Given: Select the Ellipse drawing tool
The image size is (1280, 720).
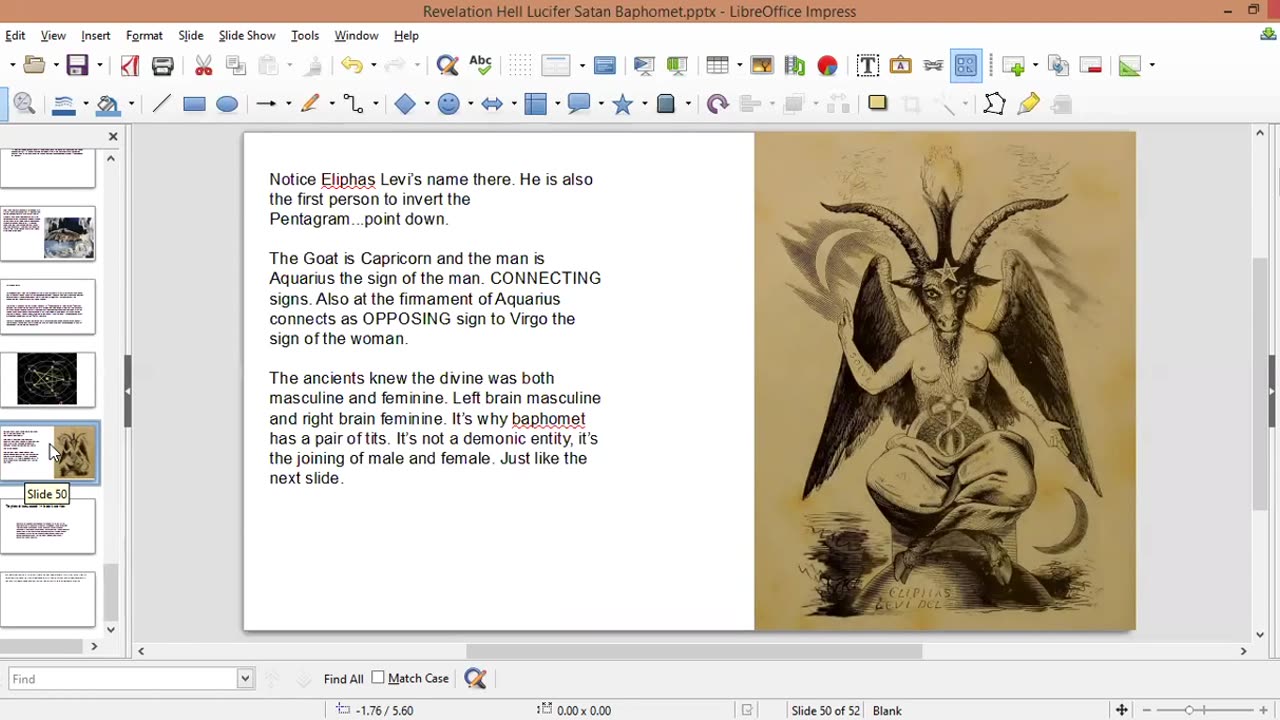Looking at the screenshot, I should tap(227, 104).
